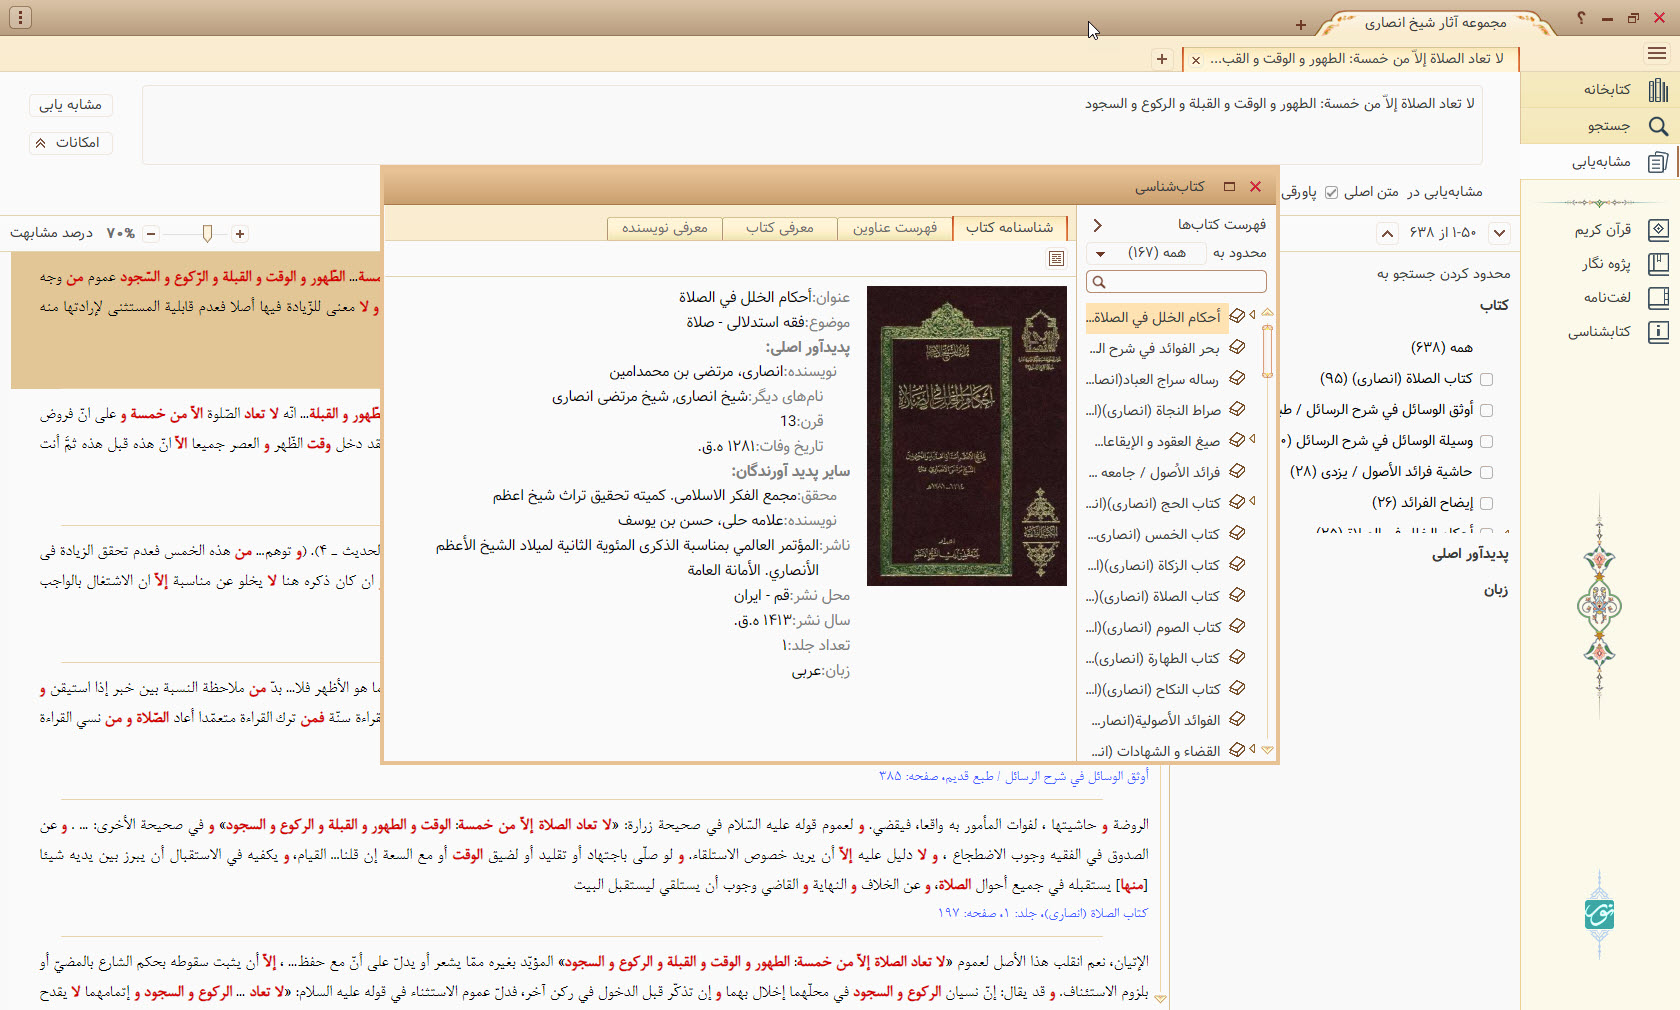
Task: Open the hamburger menu under the title bar
Action: point(1657,53)
